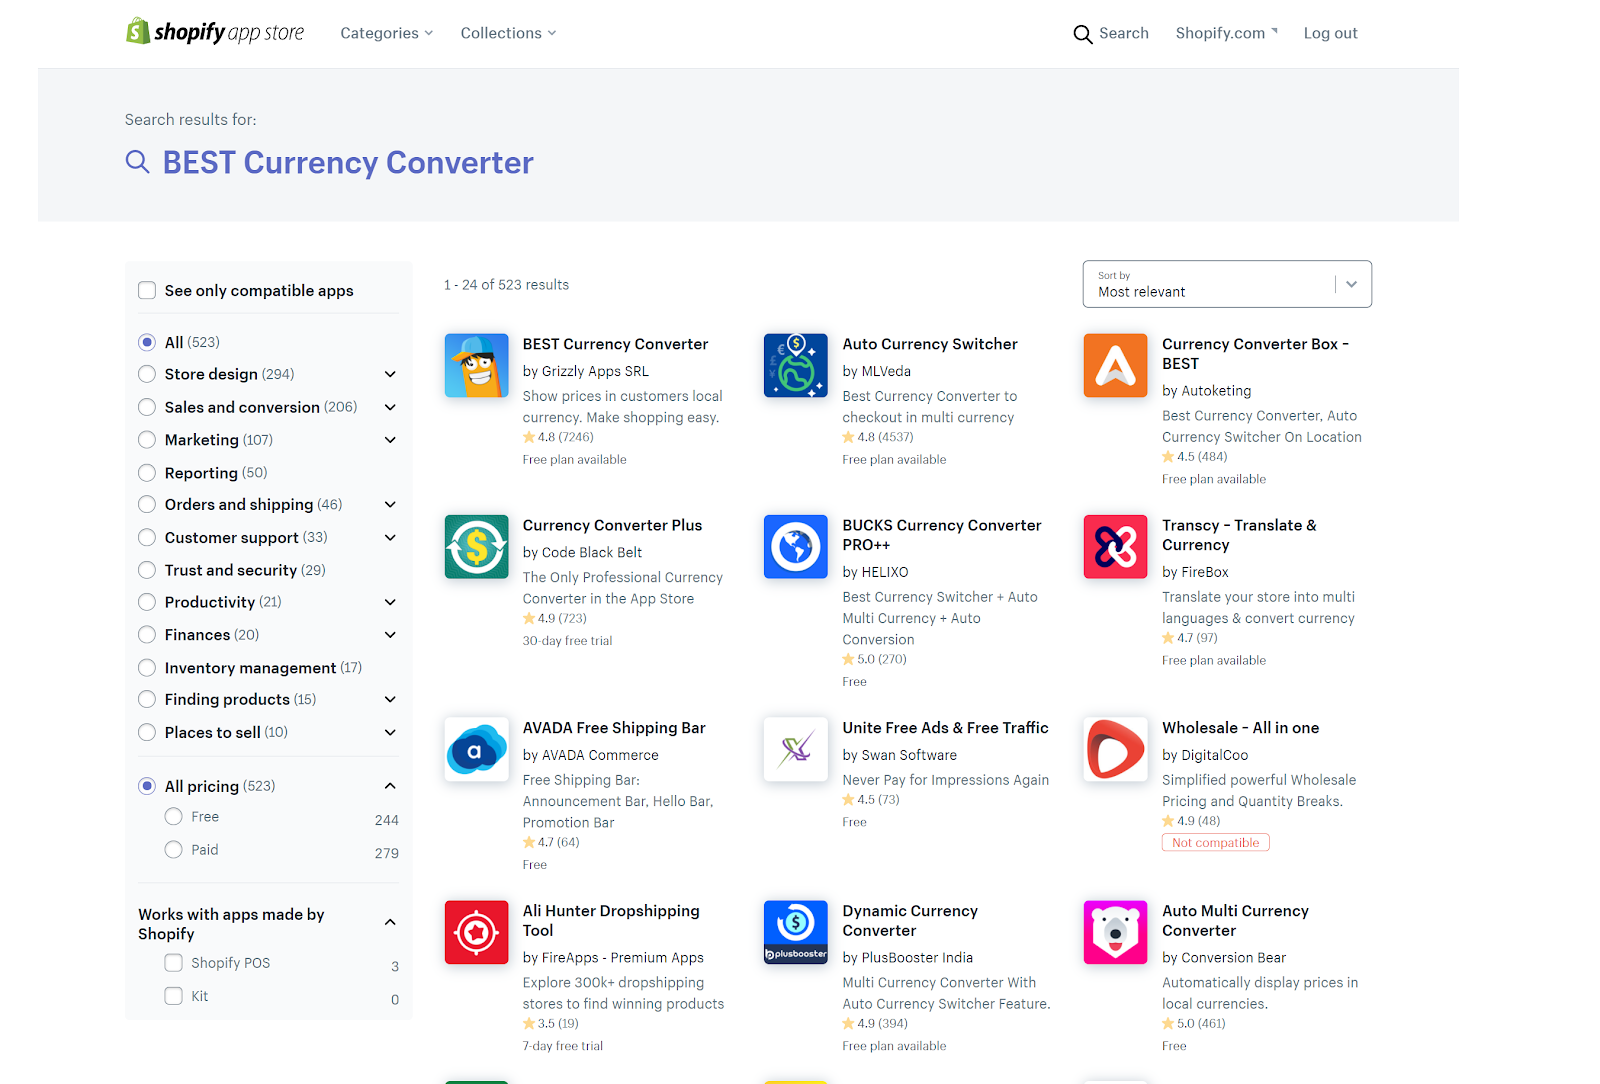Select Marketing category radio button
This screenshot has height=1084, width=1600.
147,440
